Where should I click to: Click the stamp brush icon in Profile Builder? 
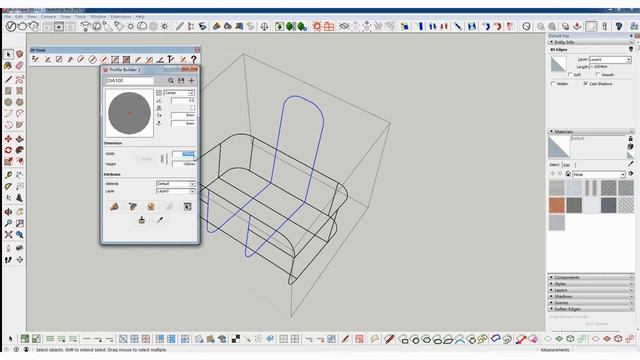click(142, 220)
